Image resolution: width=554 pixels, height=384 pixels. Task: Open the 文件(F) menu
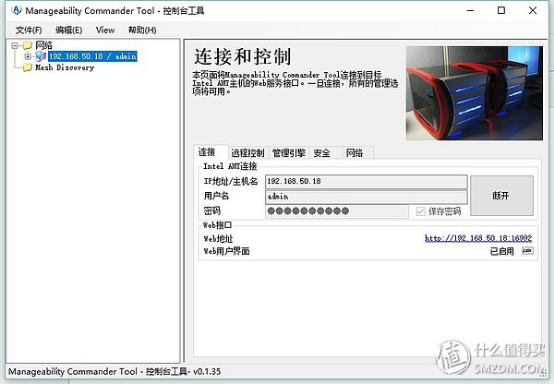[29, 30]
